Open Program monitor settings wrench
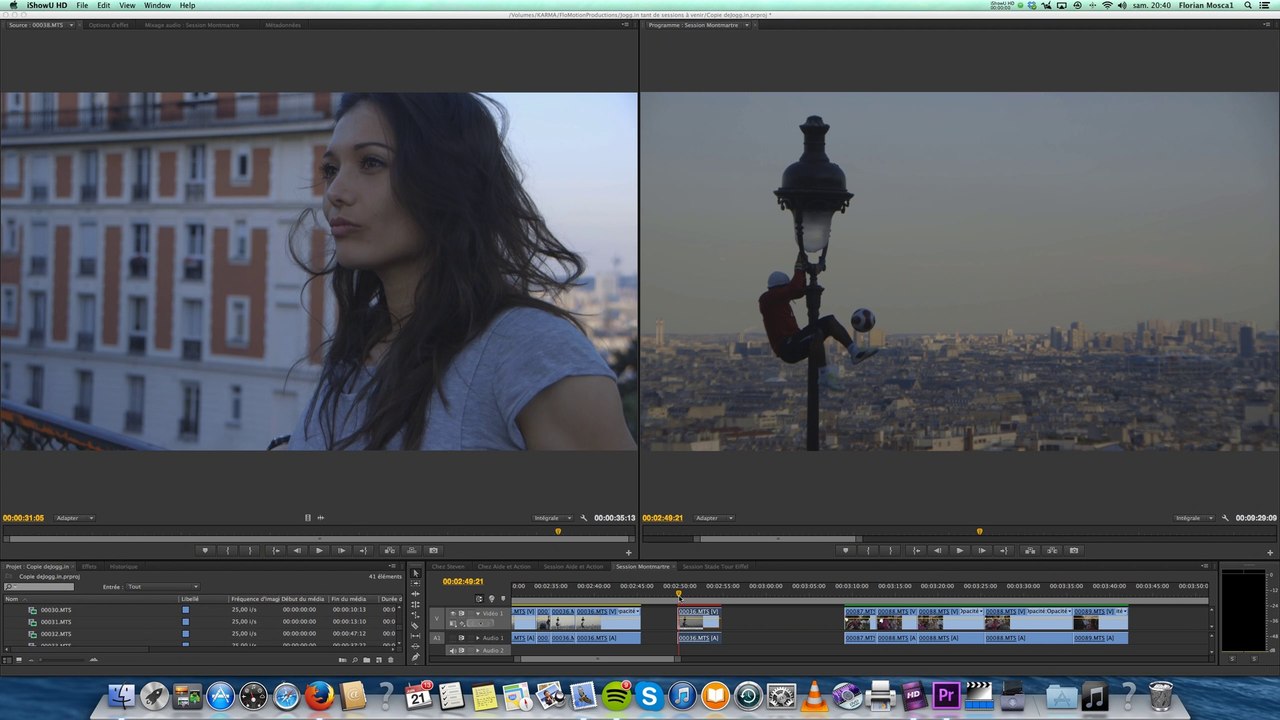 click(1225, 518)
